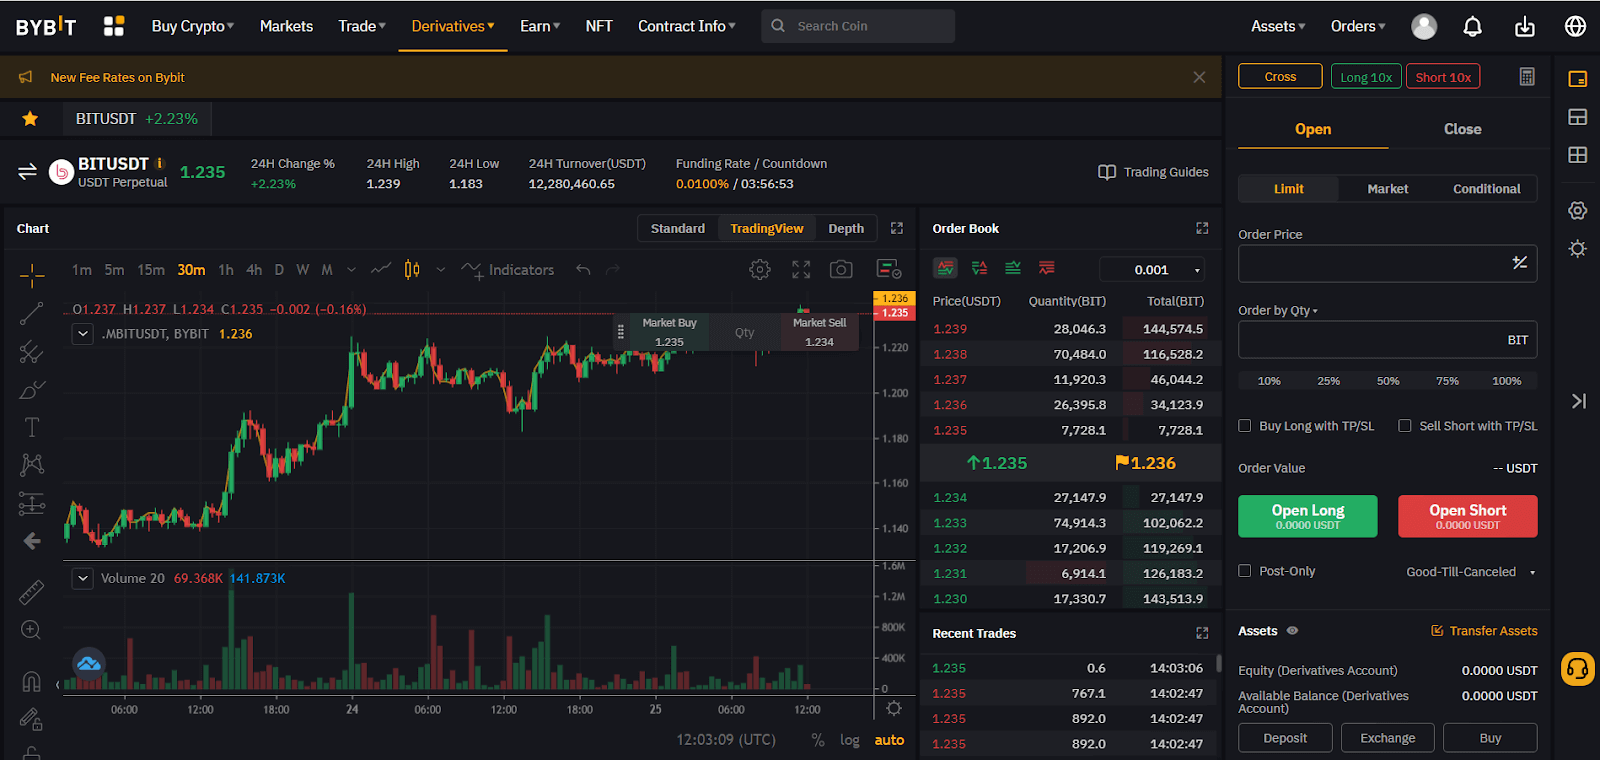Select the trend line drawing tool
This screenshot has height=760, width=1600.
click(x=32, y=313)
